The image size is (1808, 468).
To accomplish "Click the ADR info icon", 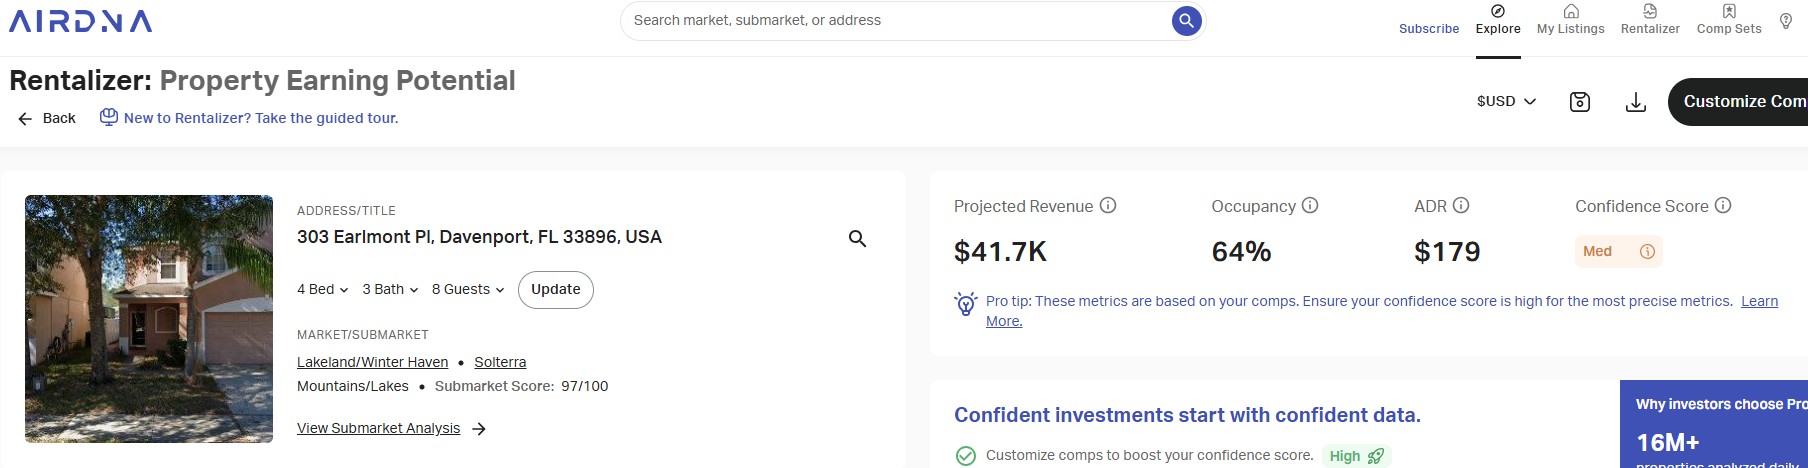I will (1461, 205).
